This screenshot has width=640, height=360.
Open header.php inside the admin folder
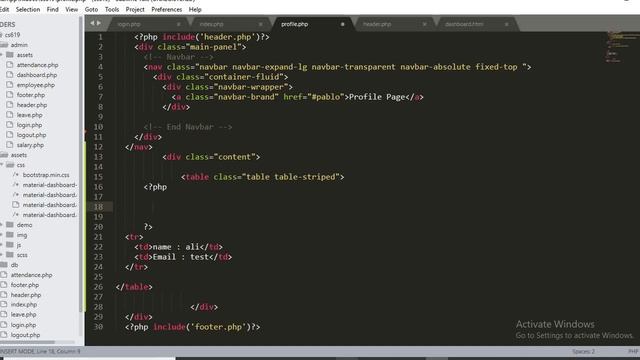click(32, 105)
